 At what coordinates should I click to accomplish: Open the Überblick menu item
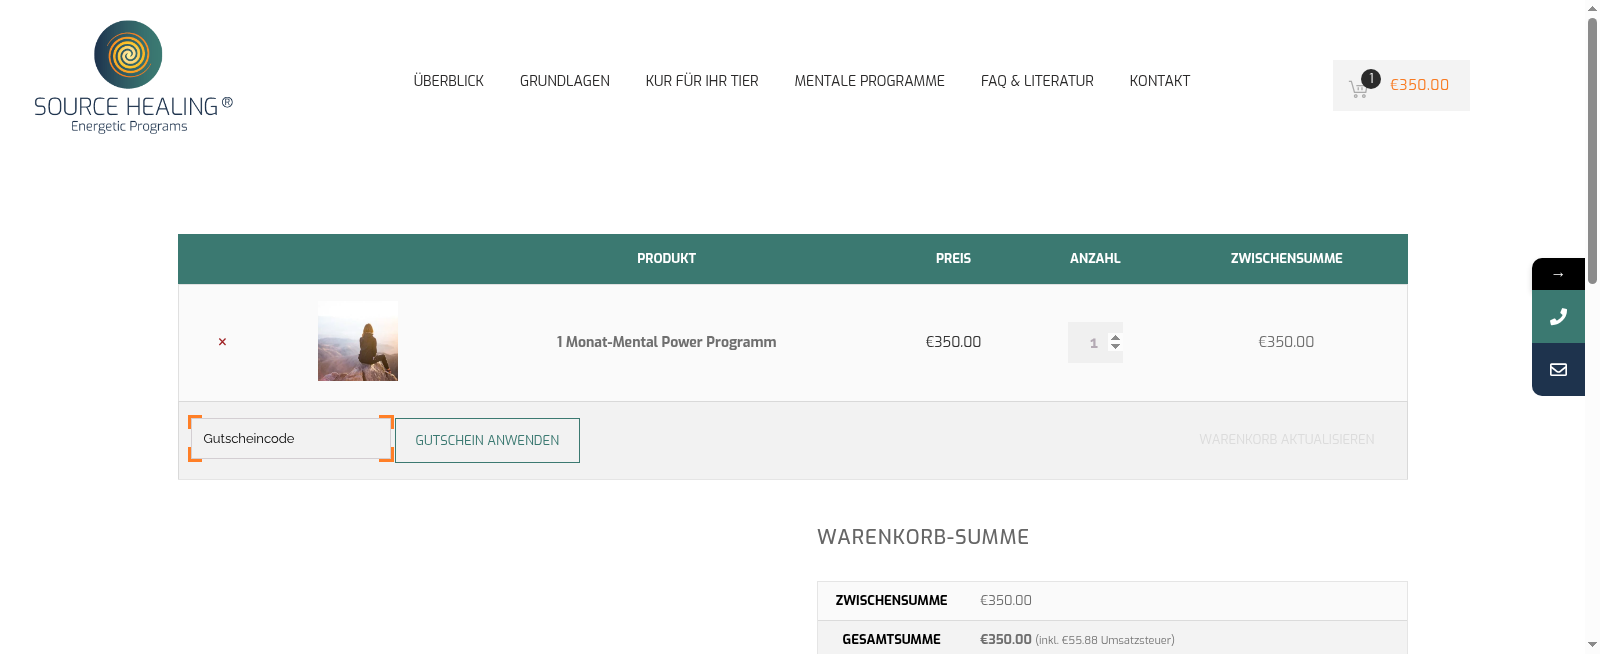coord(448,81)
